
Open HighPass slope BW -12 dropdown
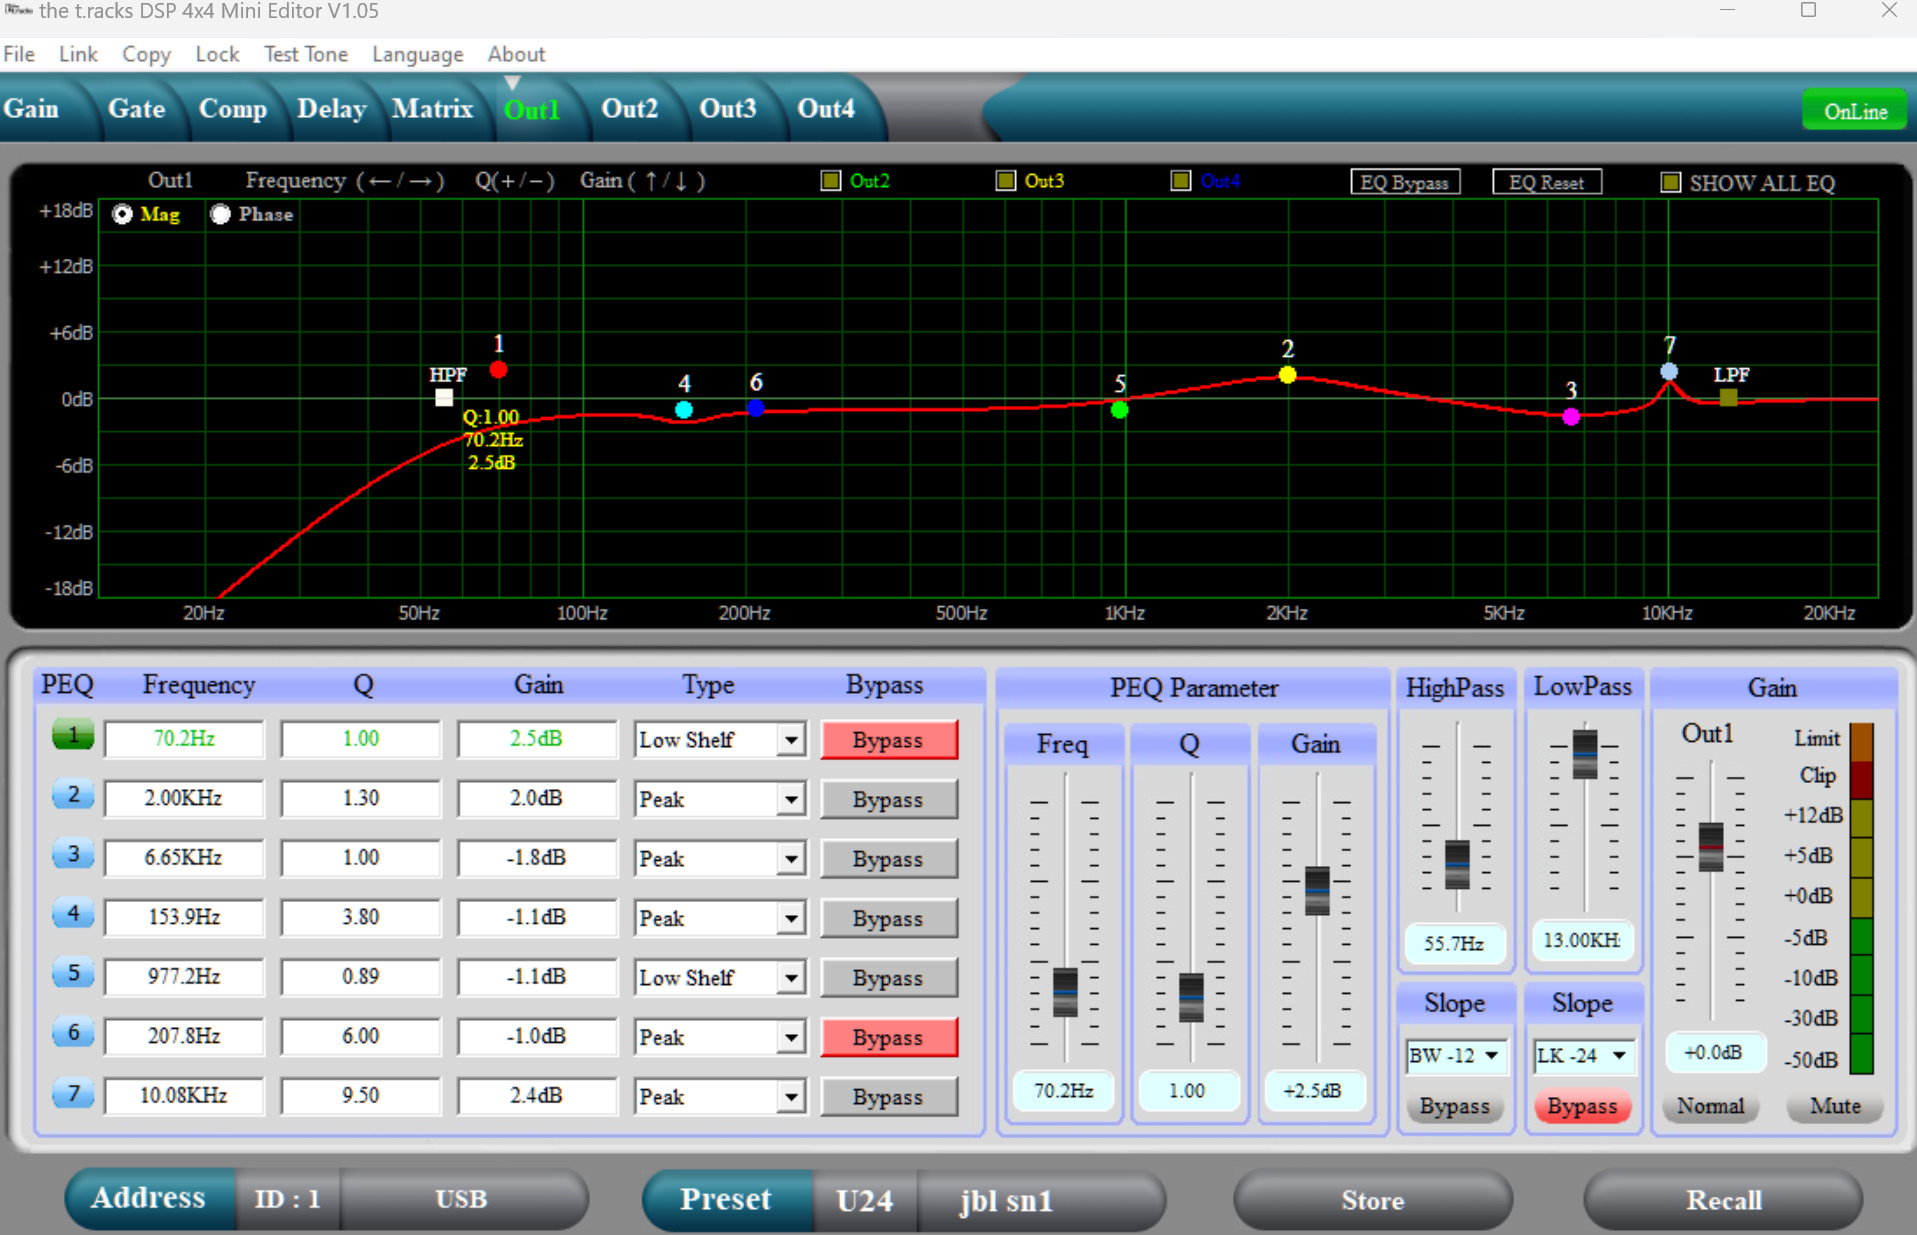point(1455,1056)
